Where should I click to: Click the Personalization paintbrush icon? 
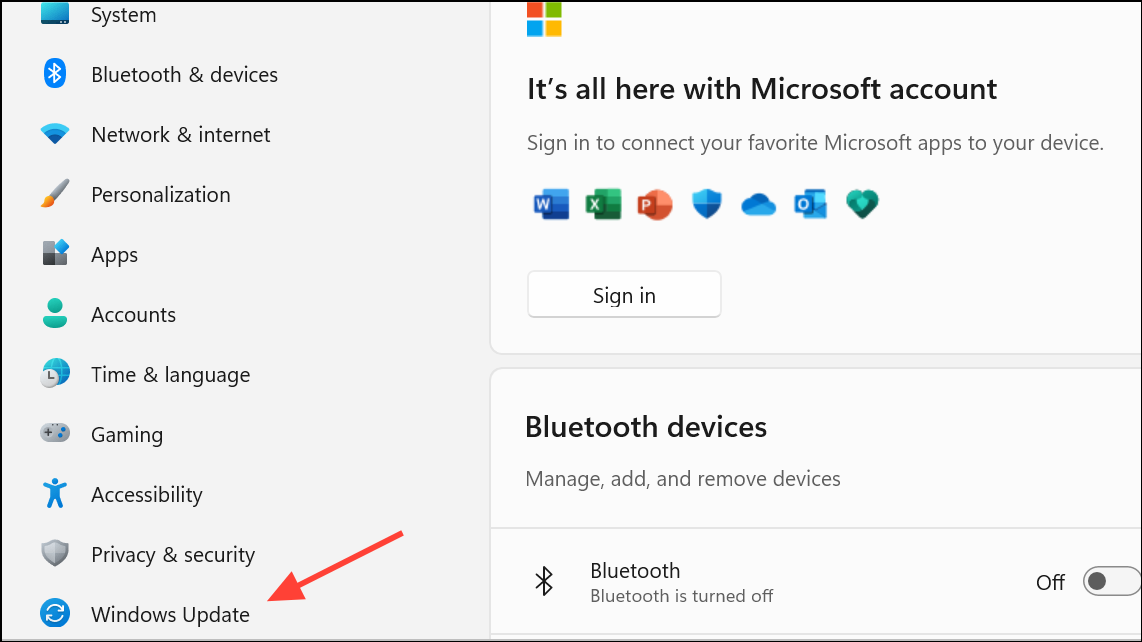(x=55, y=194)
